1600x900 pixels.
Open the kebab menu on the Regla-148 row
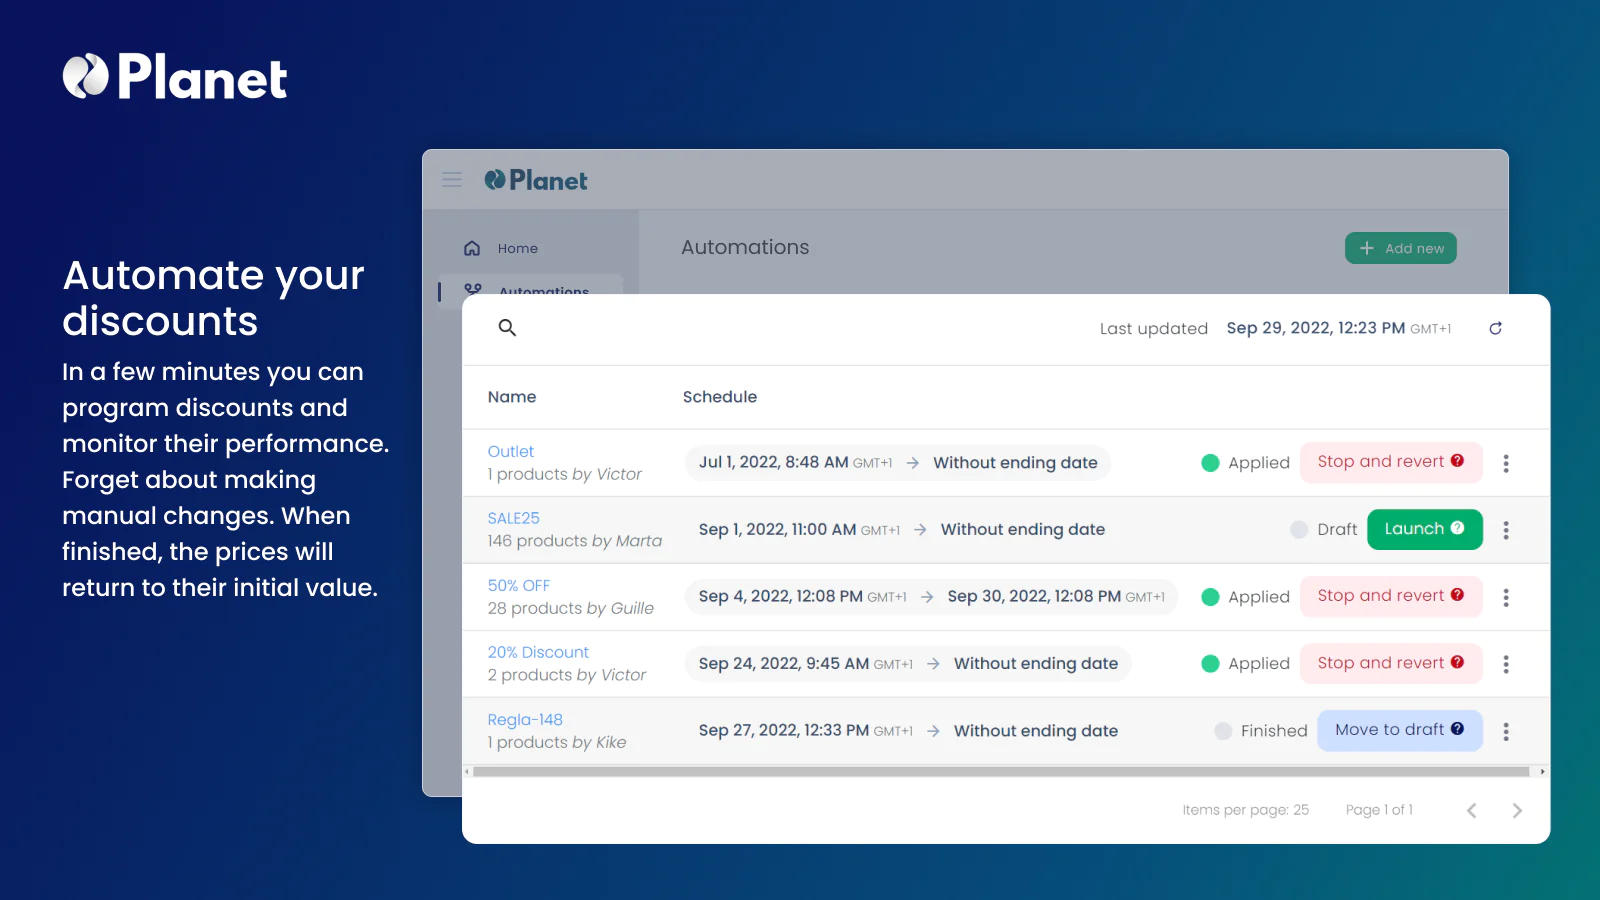[x=1506, y=731]
